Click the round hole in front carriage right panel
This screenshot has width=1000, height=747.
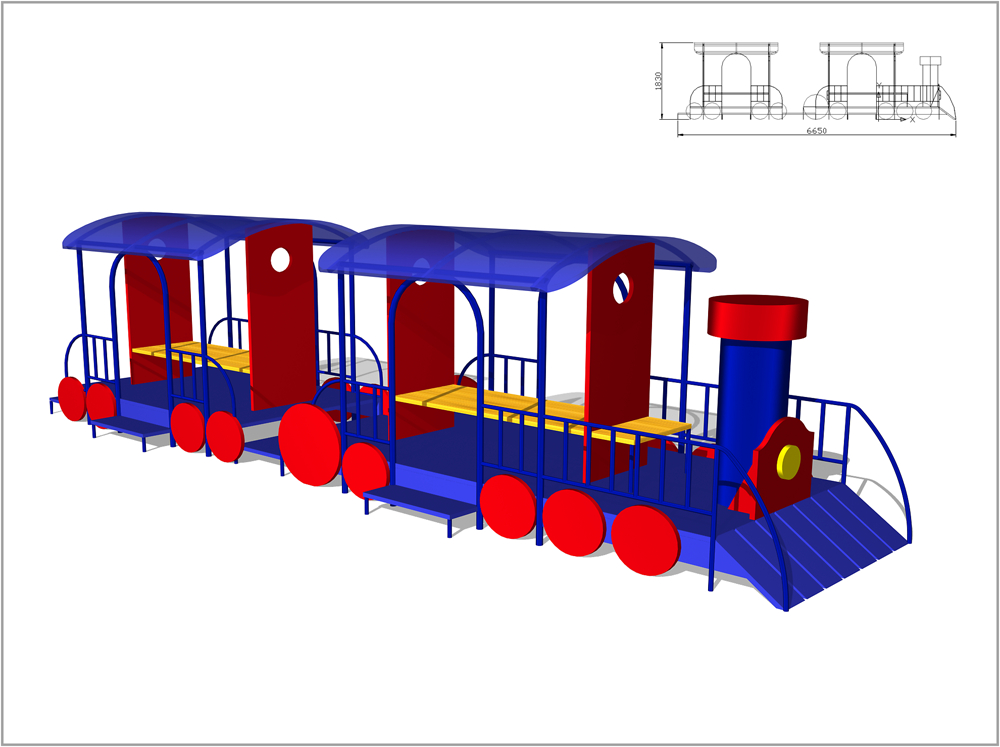pyautogui.click(x=623, y=287)
